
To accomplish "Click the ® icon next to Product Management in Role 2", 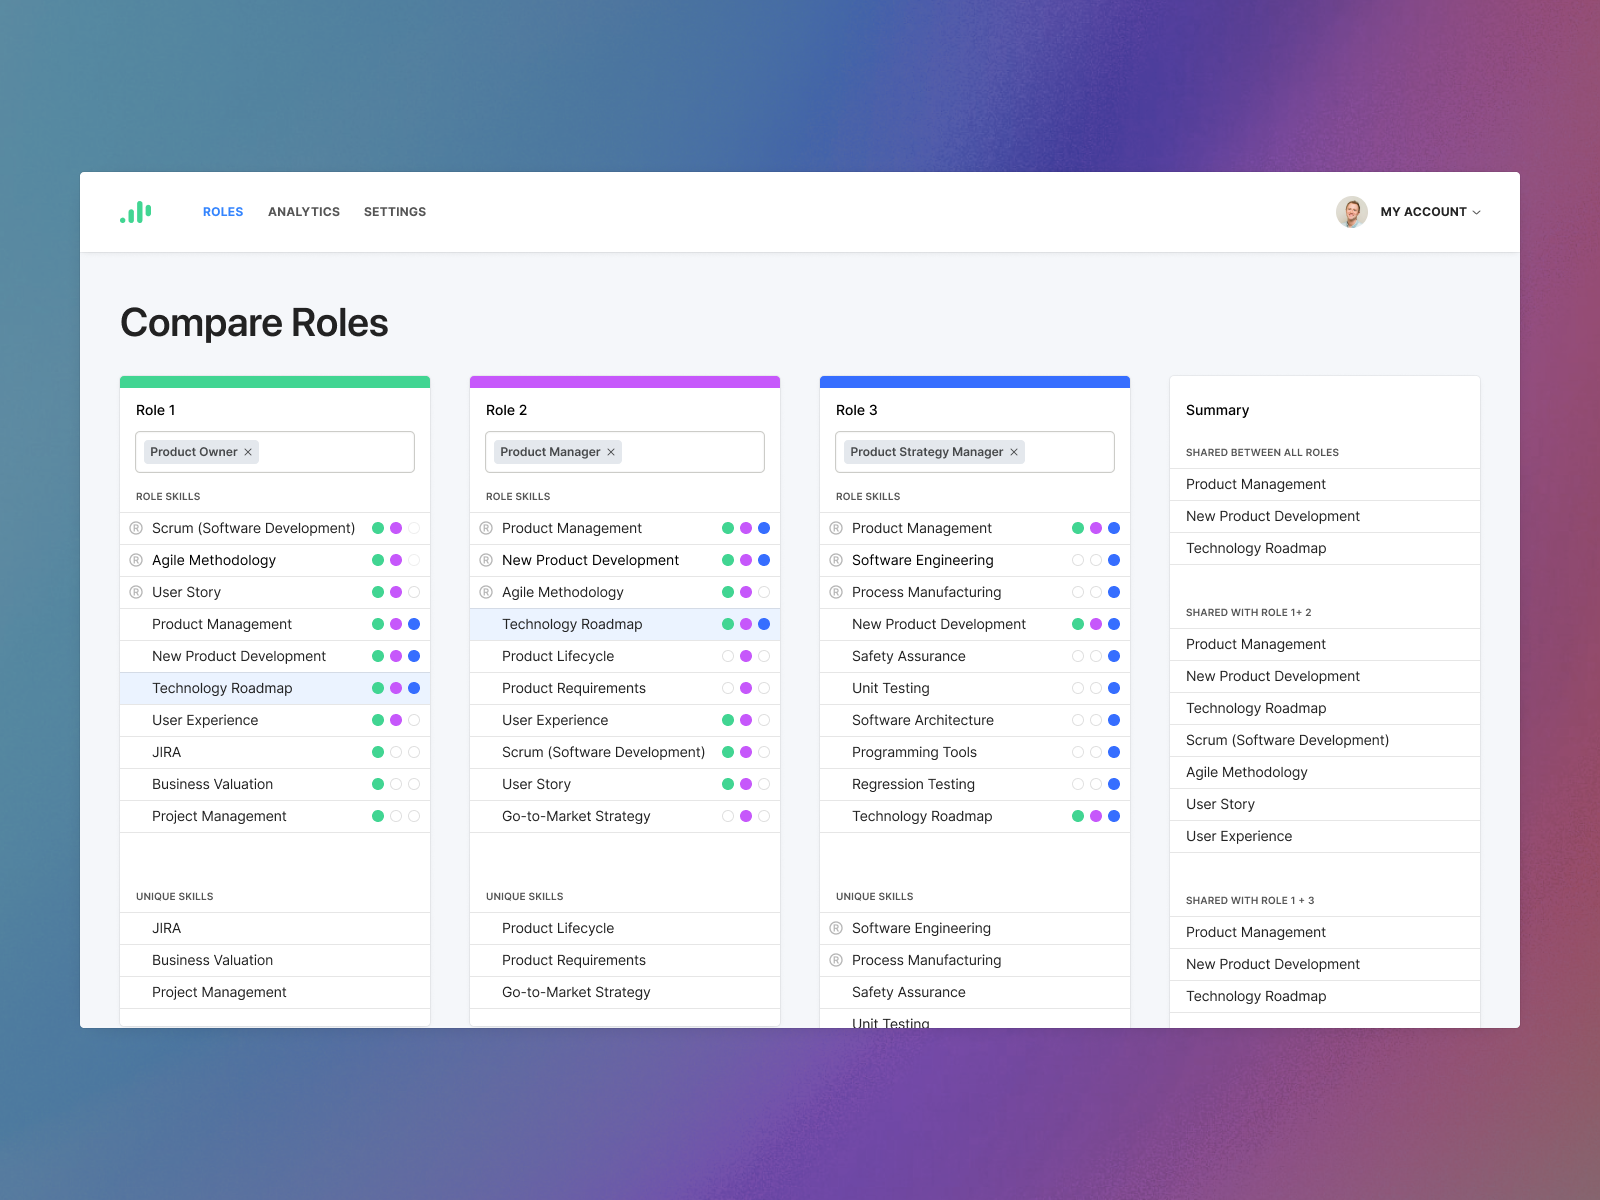I will tap(487, 528).
